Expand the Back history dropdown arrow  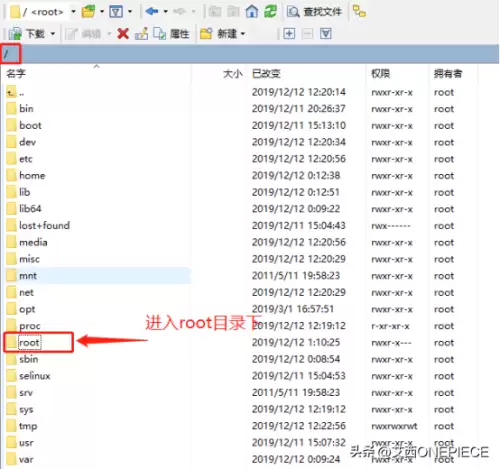165,12
